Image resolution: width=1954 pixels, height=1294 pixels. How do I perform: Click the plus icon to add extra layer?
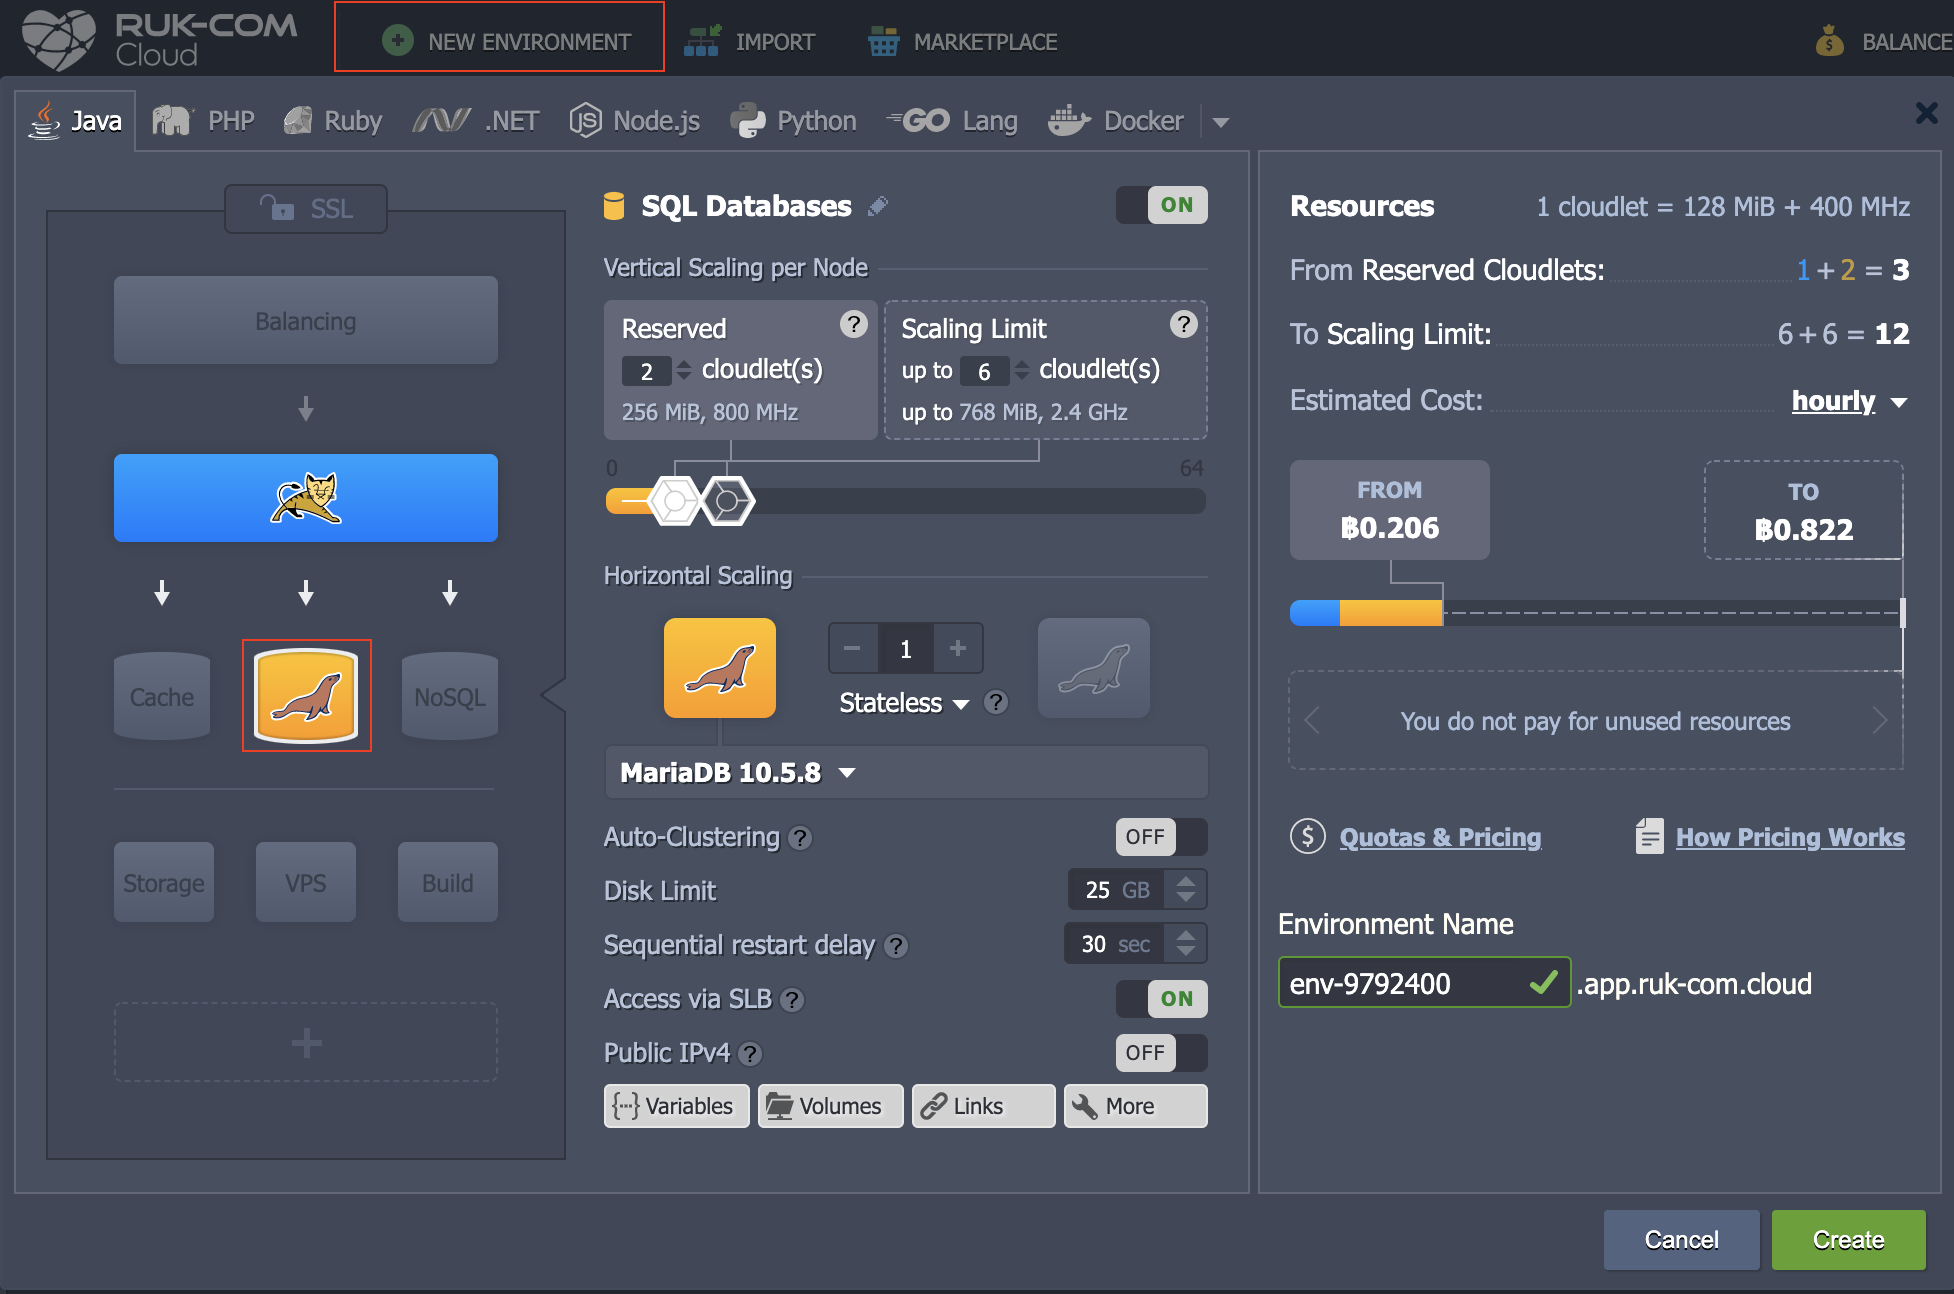(x=306, y=1043)
